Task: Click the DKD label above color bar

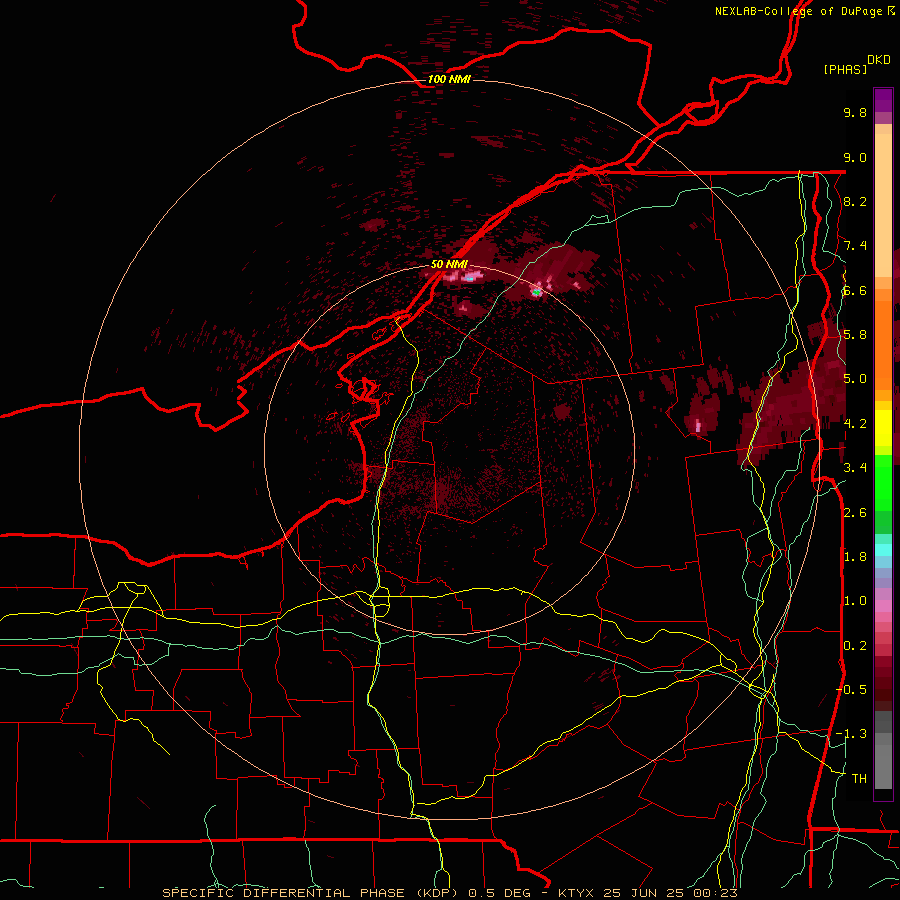Action: click(879, 60)
